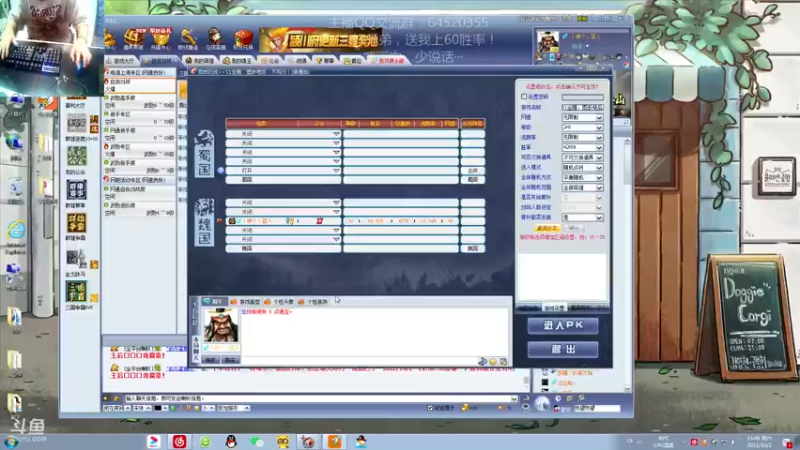Open the 选人模式 dropdown showing 随机点将
Viewport: 800px width, 450px height.
tap(582, 167)
